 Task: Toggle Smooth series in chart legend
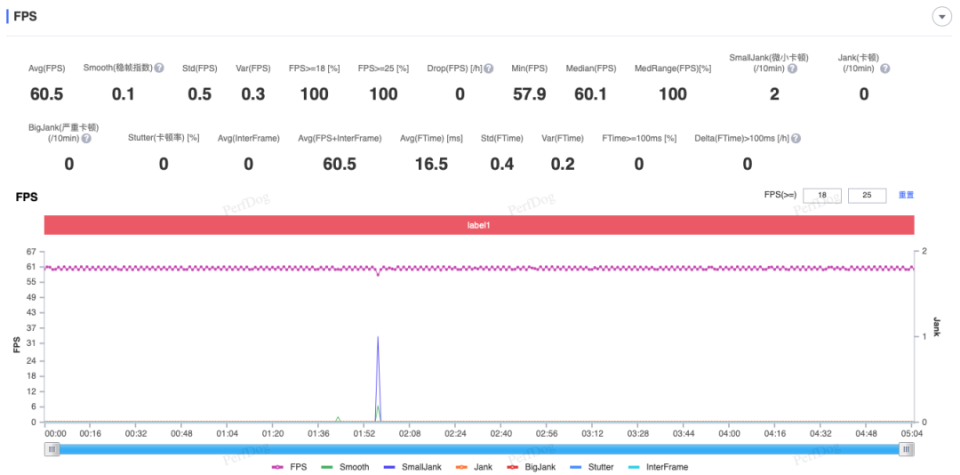pyautogui.click(x=345, y=467)
